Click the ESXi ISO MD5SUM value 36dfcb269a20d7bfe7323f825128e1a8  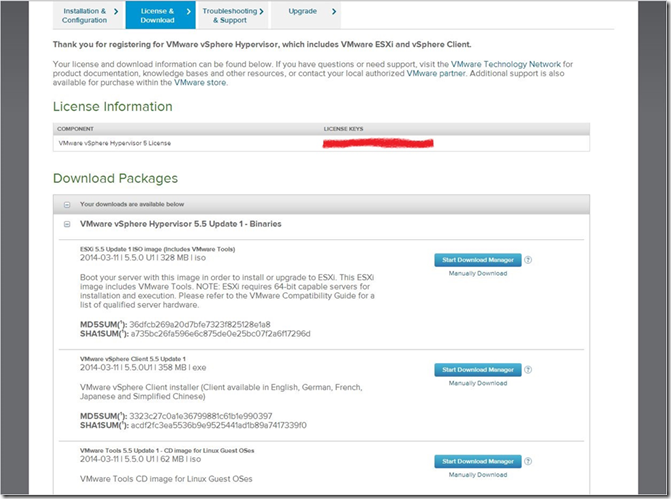tap(200, 325)
